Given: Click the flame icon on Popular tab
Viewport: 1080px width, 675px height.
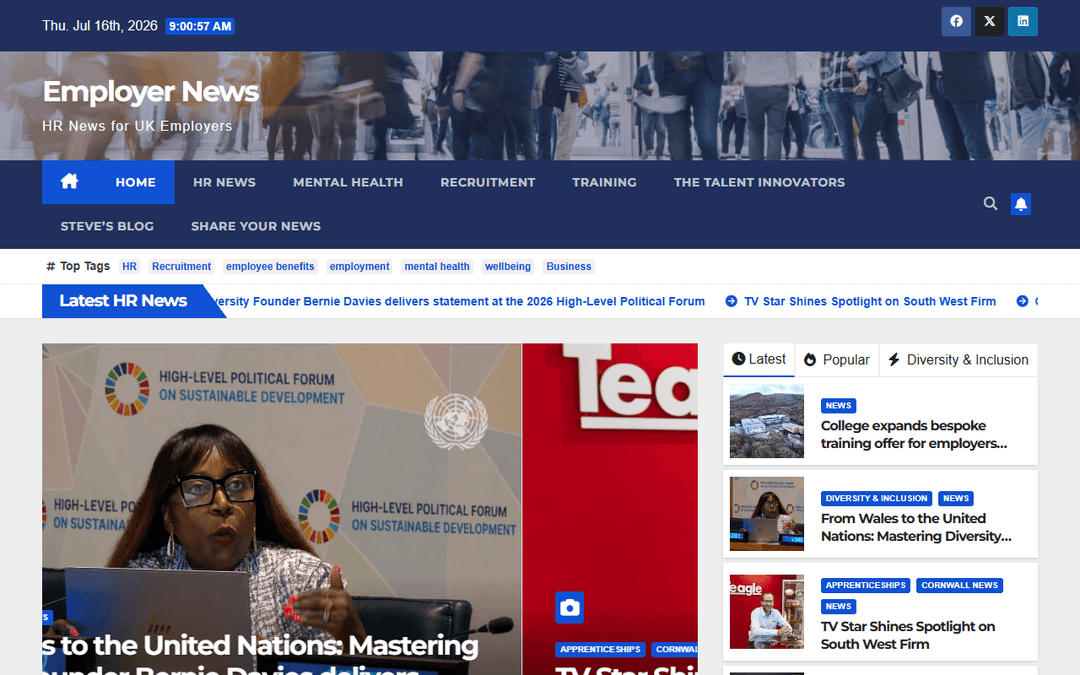Looking at the screenshot, I should coord(810,360).
